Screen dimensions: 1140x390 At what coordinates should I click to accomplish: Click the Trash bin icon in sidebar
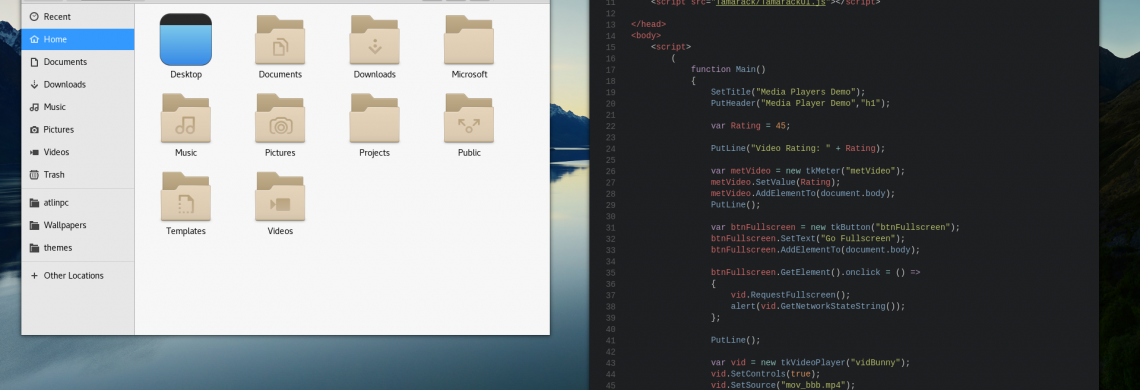click(x=34, y=175)
